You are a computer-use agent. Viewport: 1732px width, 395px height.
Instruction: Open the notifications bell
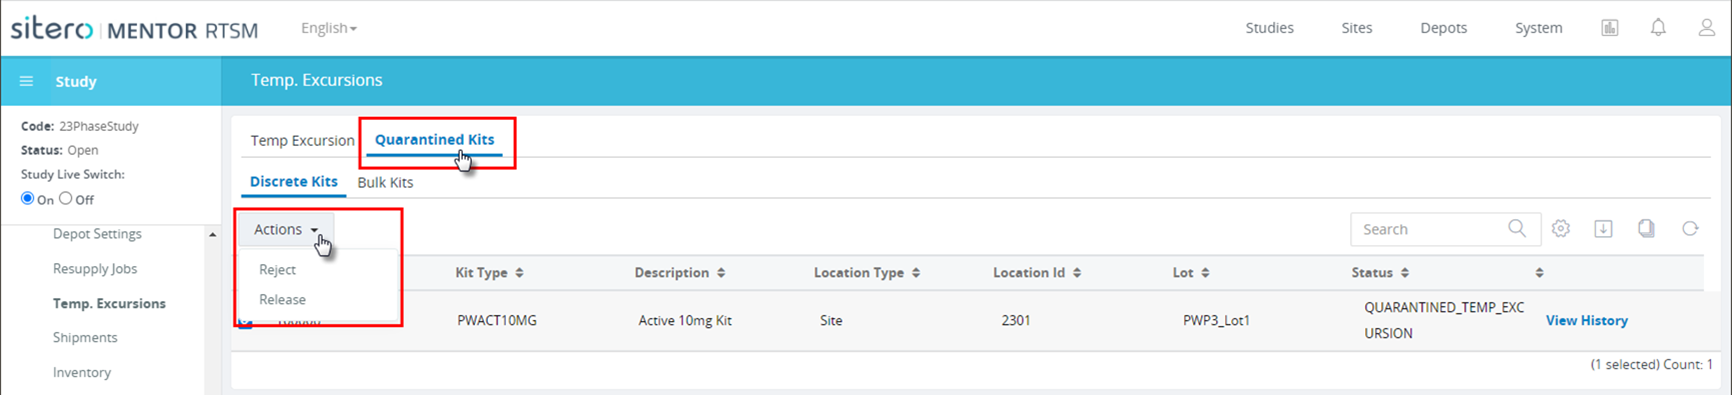1658,28
